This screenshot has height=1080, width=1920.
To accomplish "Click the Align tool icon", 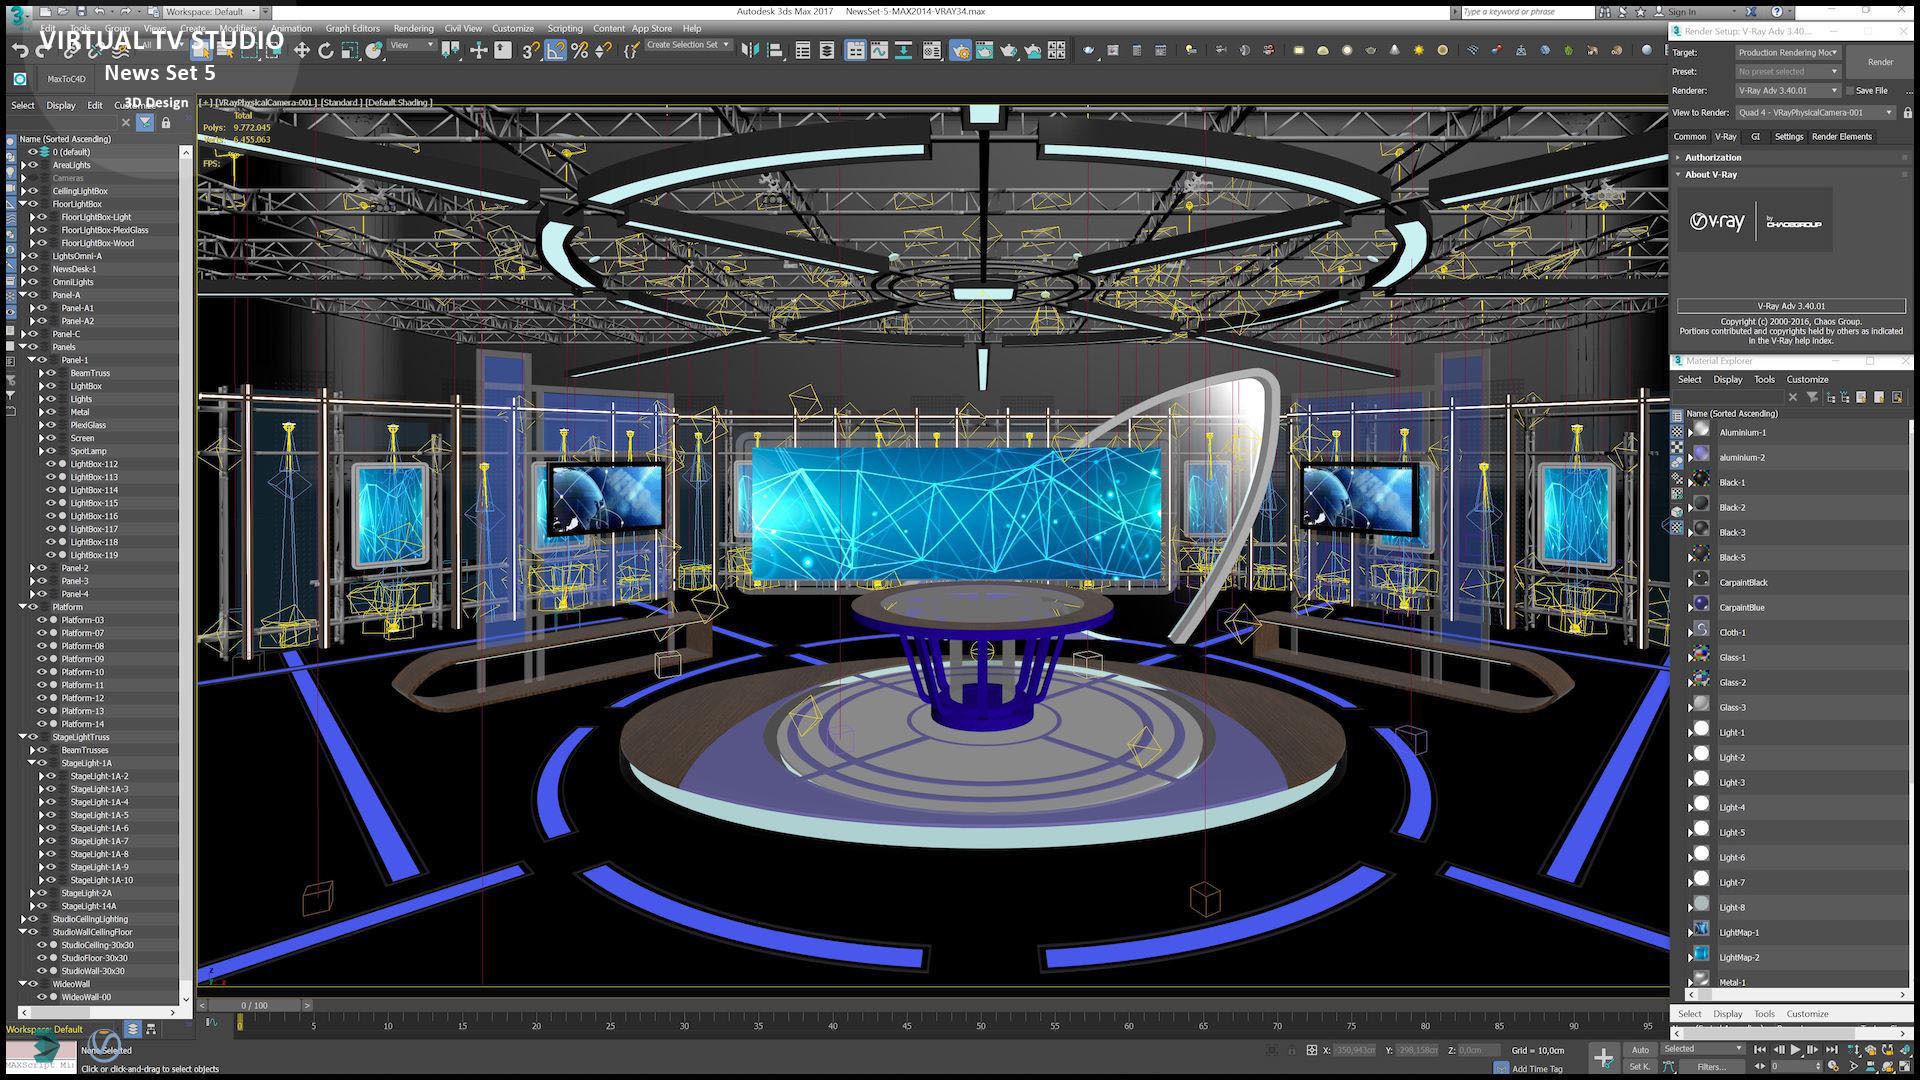I will coord(774,50).
